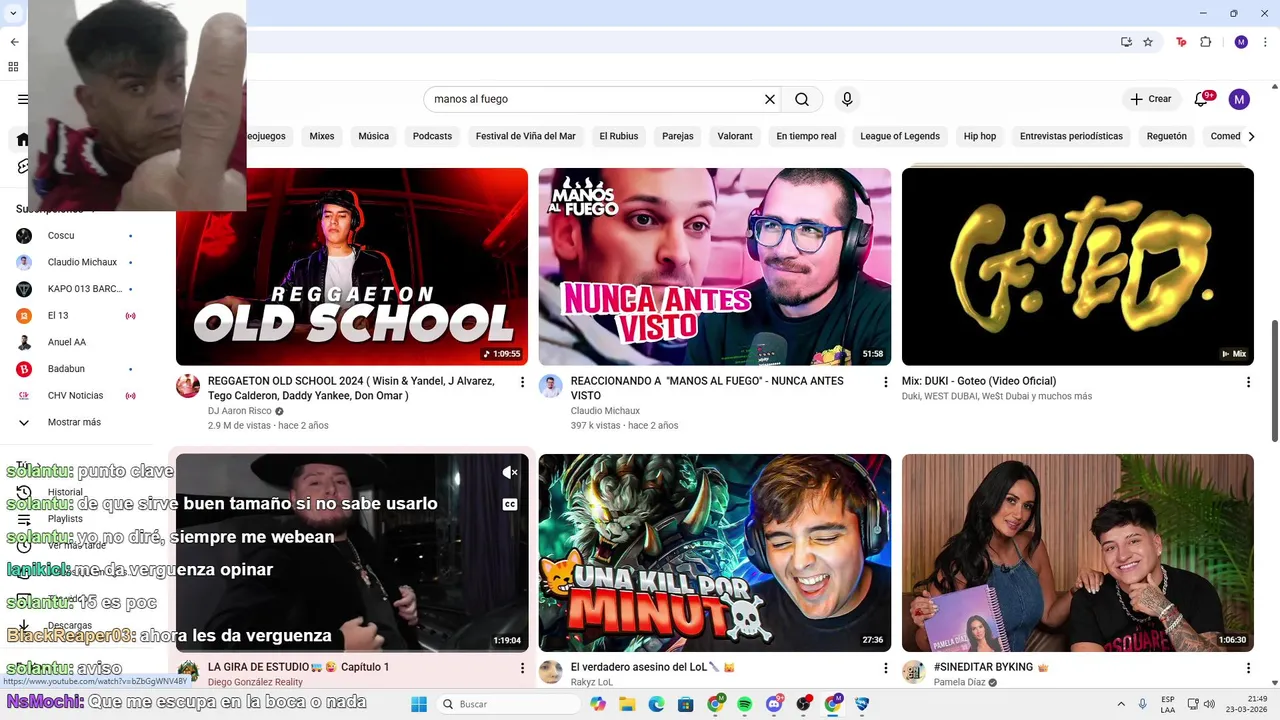Select the Podcasts filter chip
This screenshot has height=720, width=1280.
(x=432, y=136)
